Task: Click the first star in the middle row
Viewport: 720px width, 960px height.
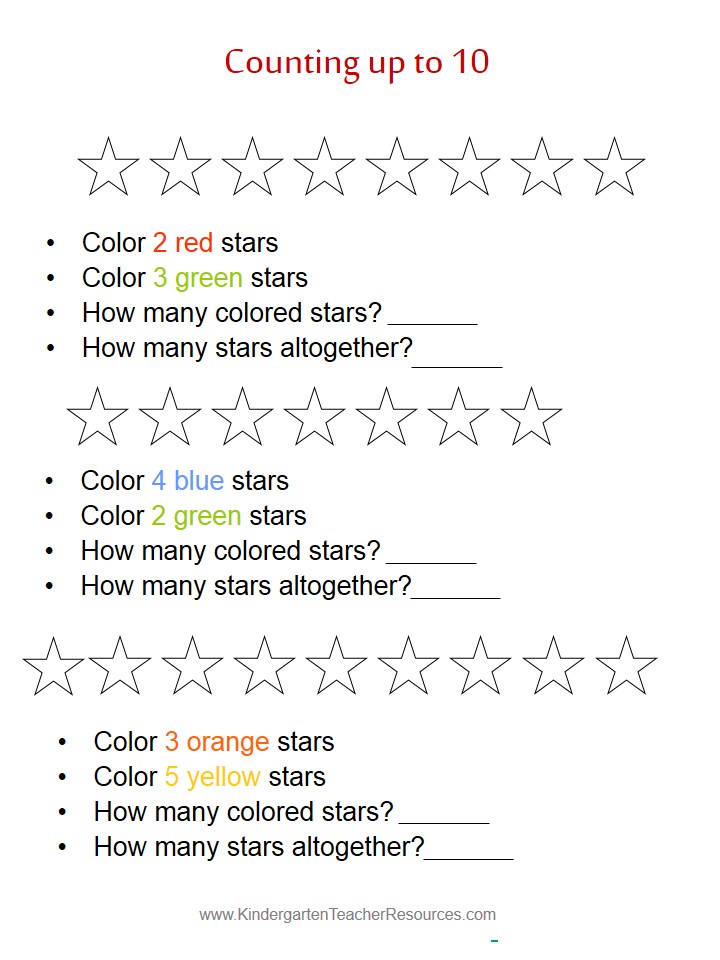Action: 97,417
